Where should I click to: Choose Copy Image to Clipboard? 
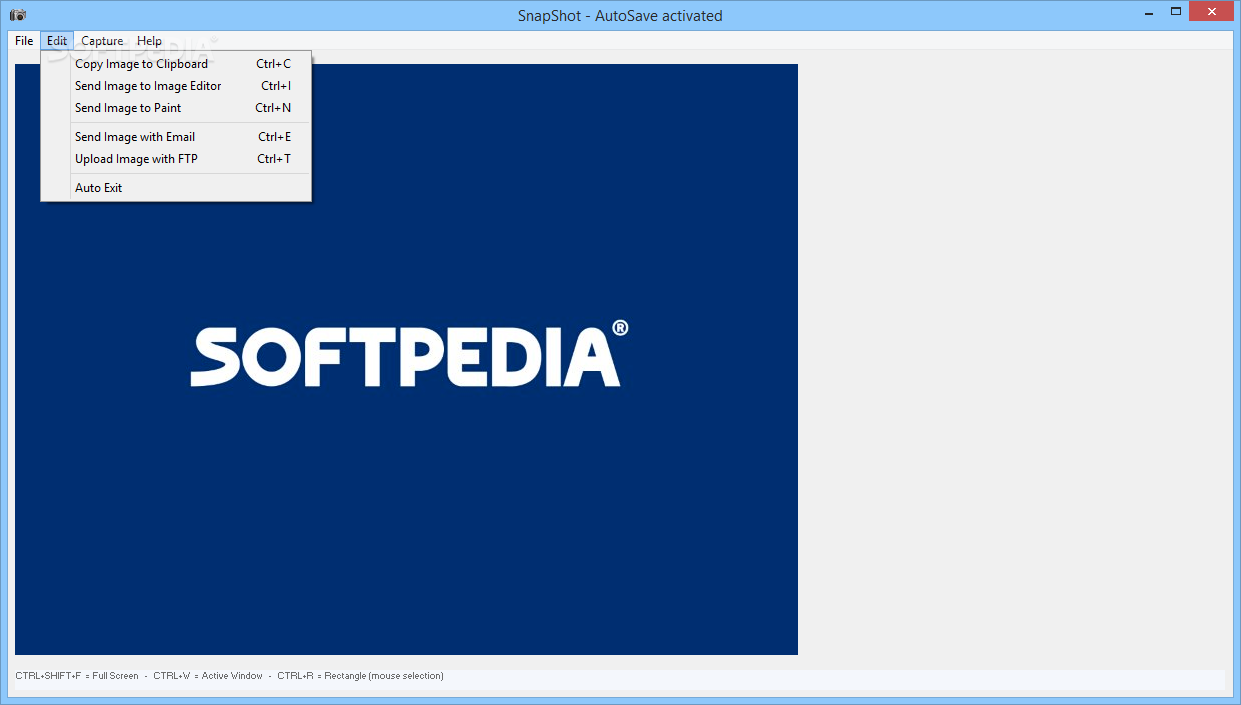[x=176, y=64]
